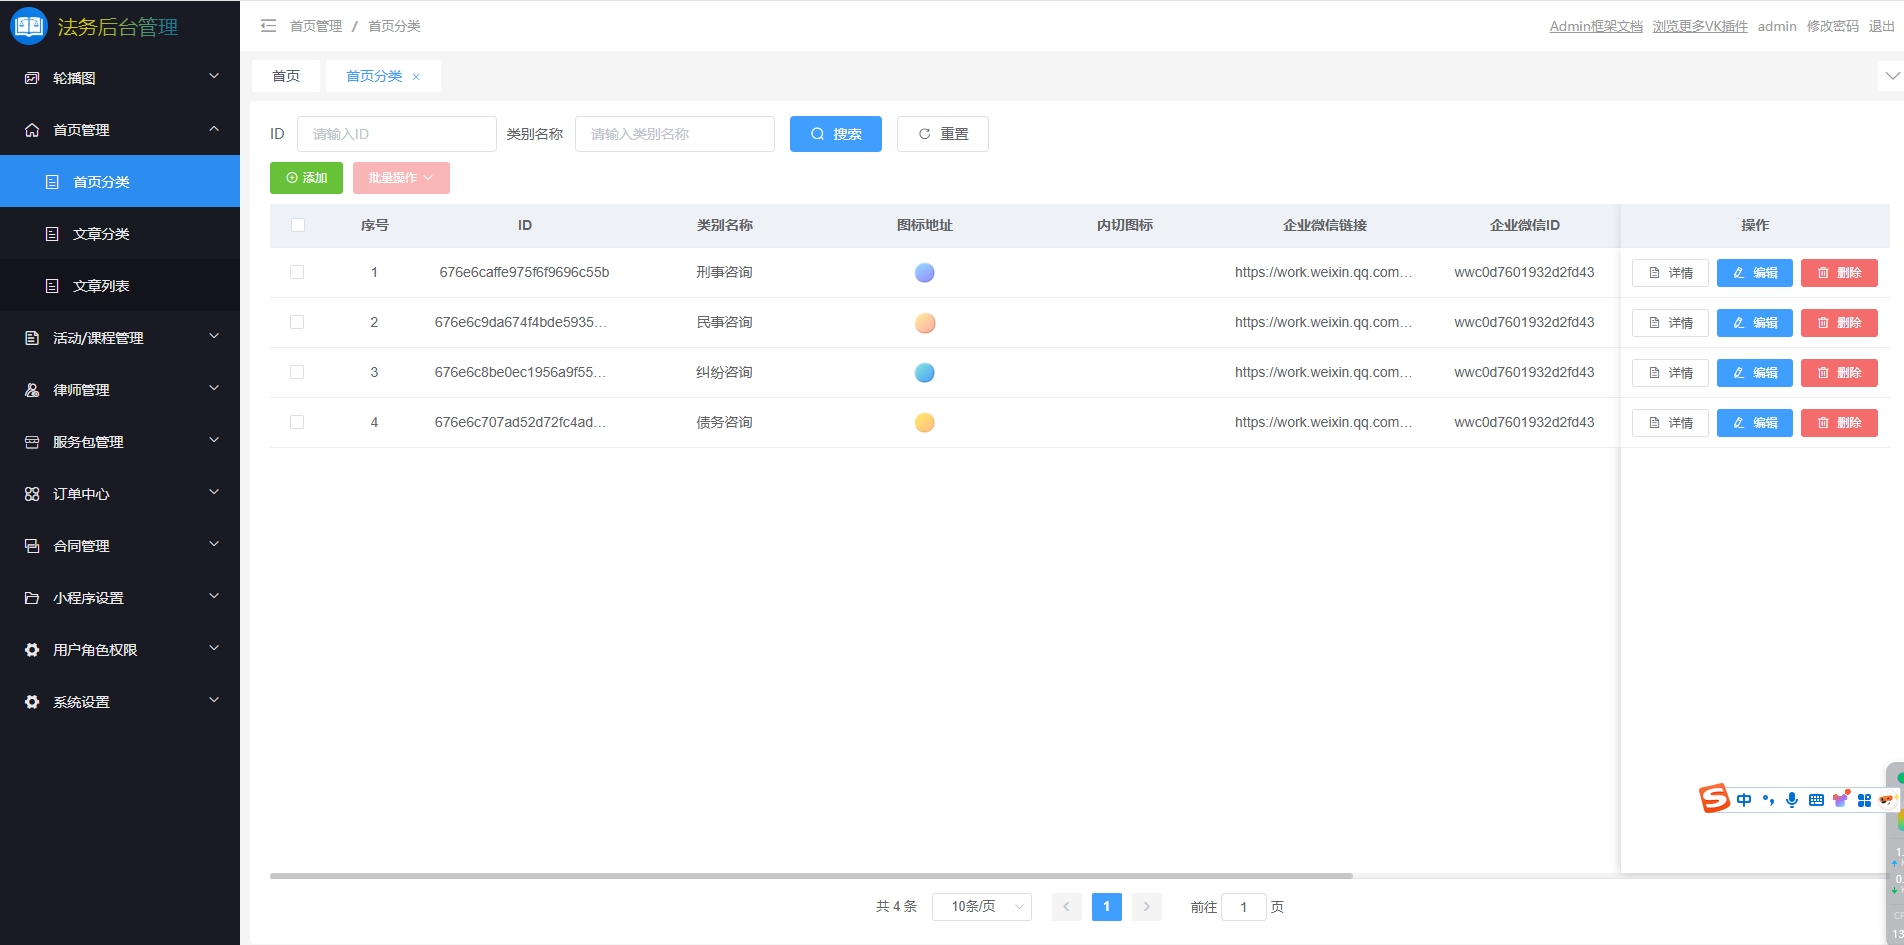This screenshot has width=1904, height=945.
Task: Click the IME skin shirt icon
Action: click(x=1840, y=799)
